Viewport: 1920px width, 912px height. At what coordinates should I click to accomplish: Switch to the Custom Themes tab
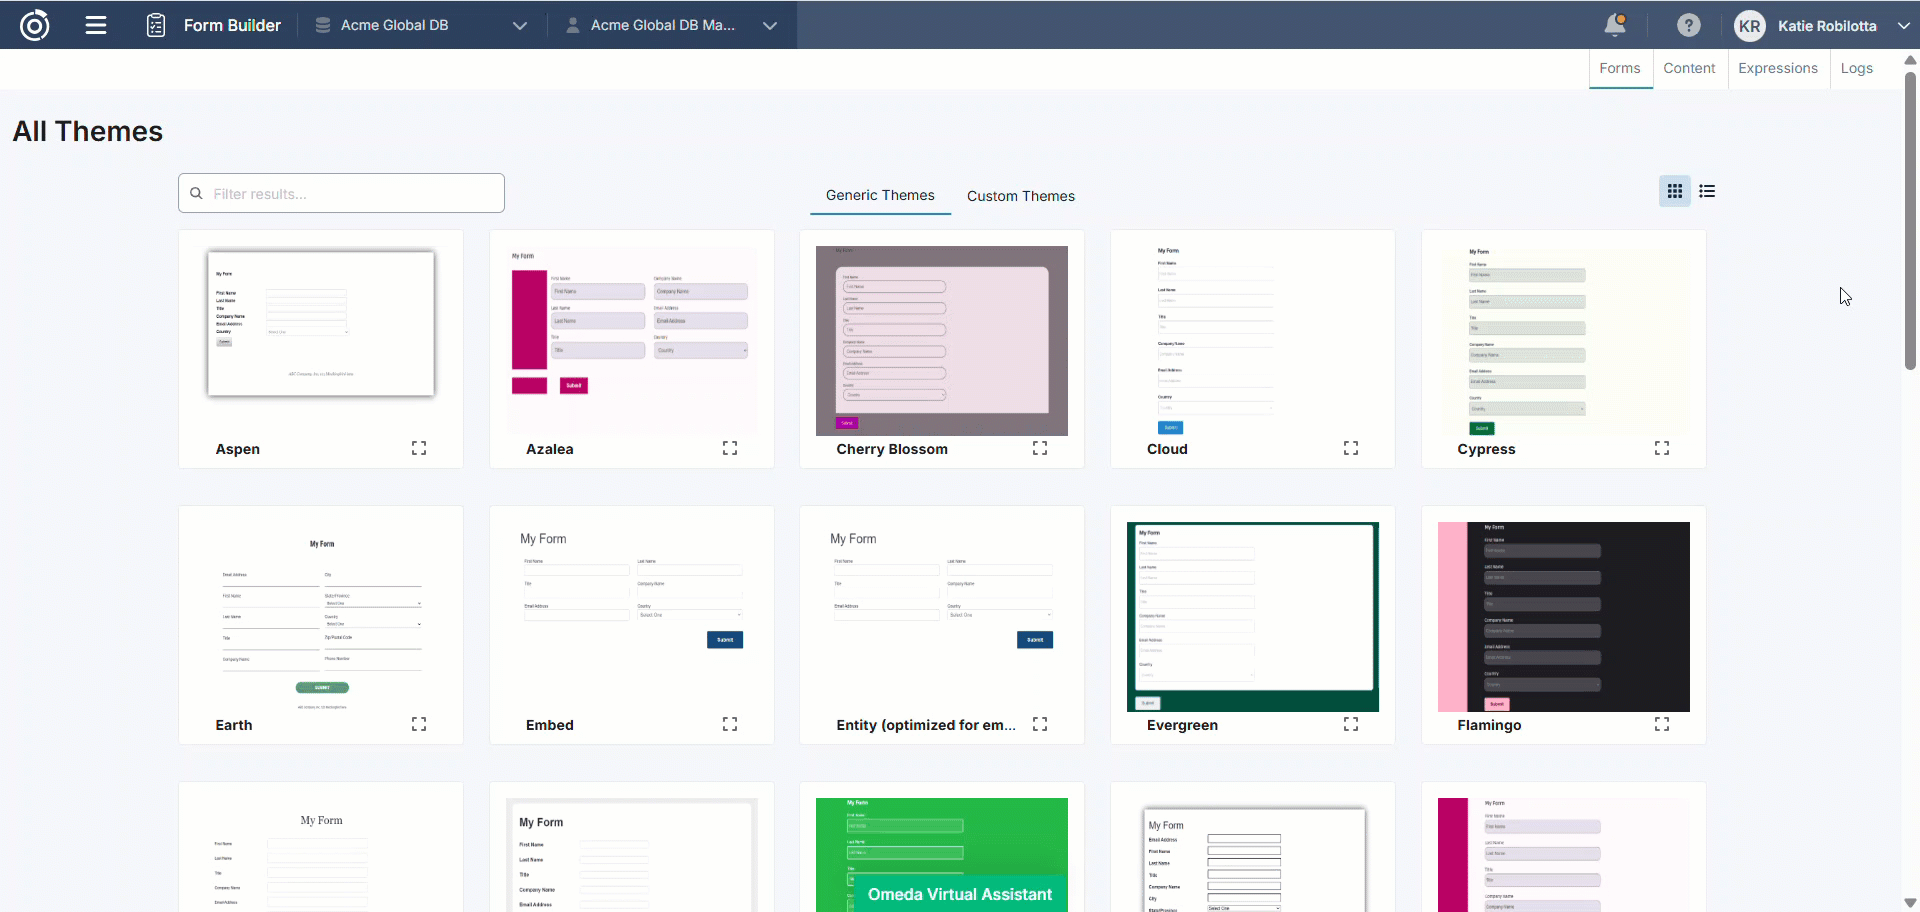coord(1020,196)
